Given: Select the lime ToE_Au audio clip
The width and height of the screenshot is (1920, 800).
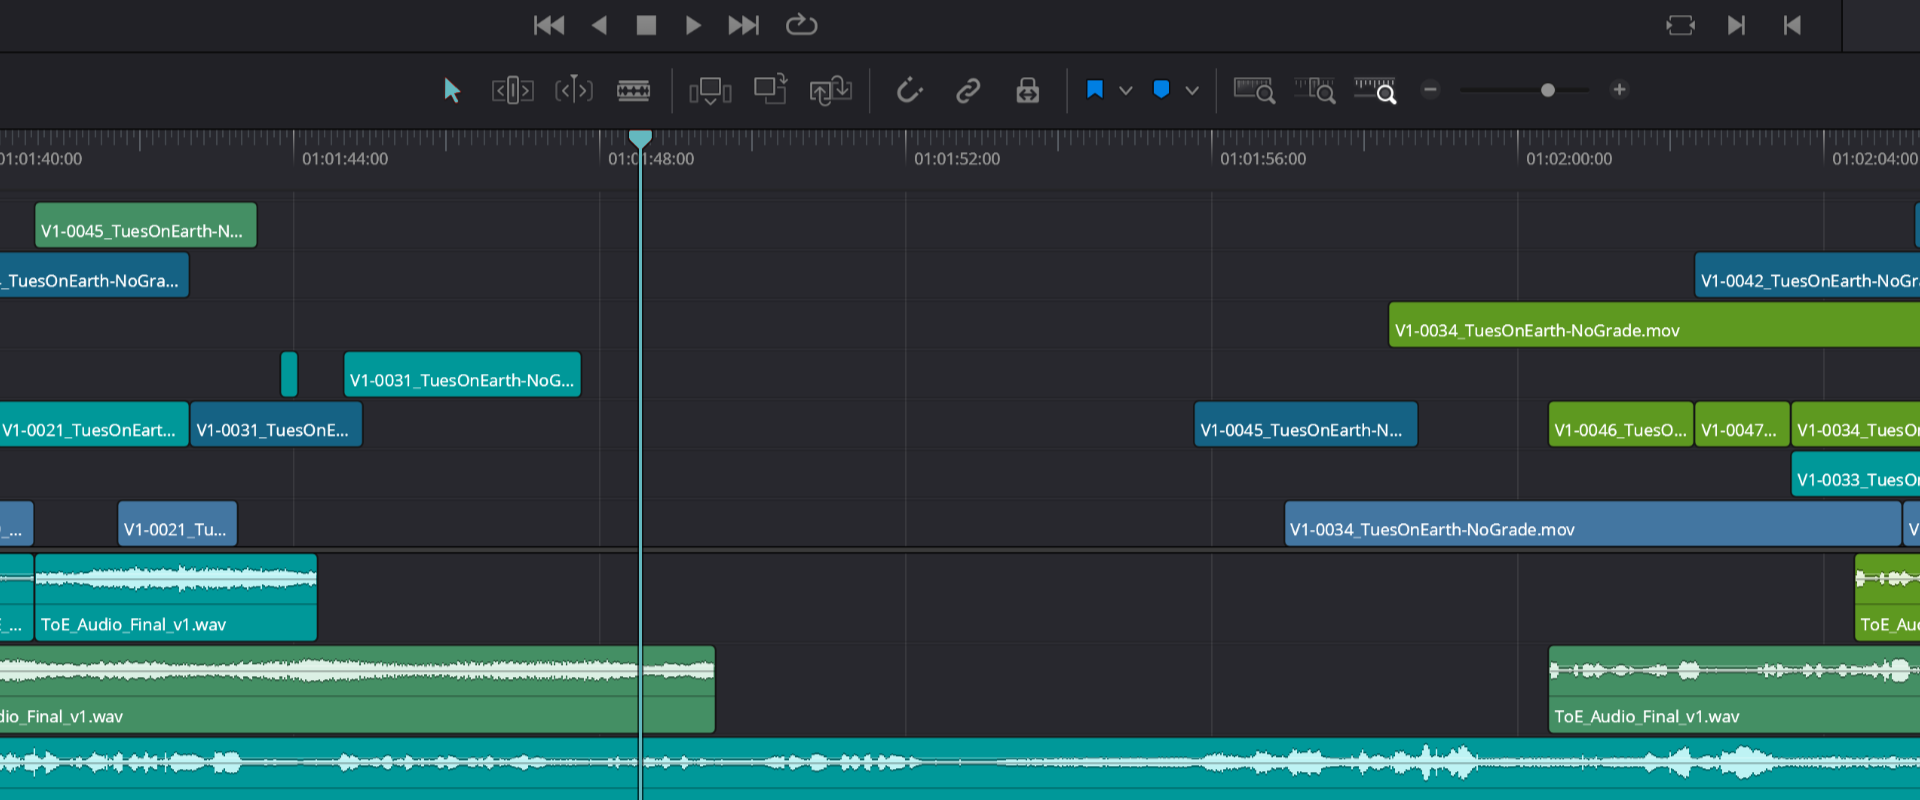Looking at the screenshot, I should (x=1887, y=598).
